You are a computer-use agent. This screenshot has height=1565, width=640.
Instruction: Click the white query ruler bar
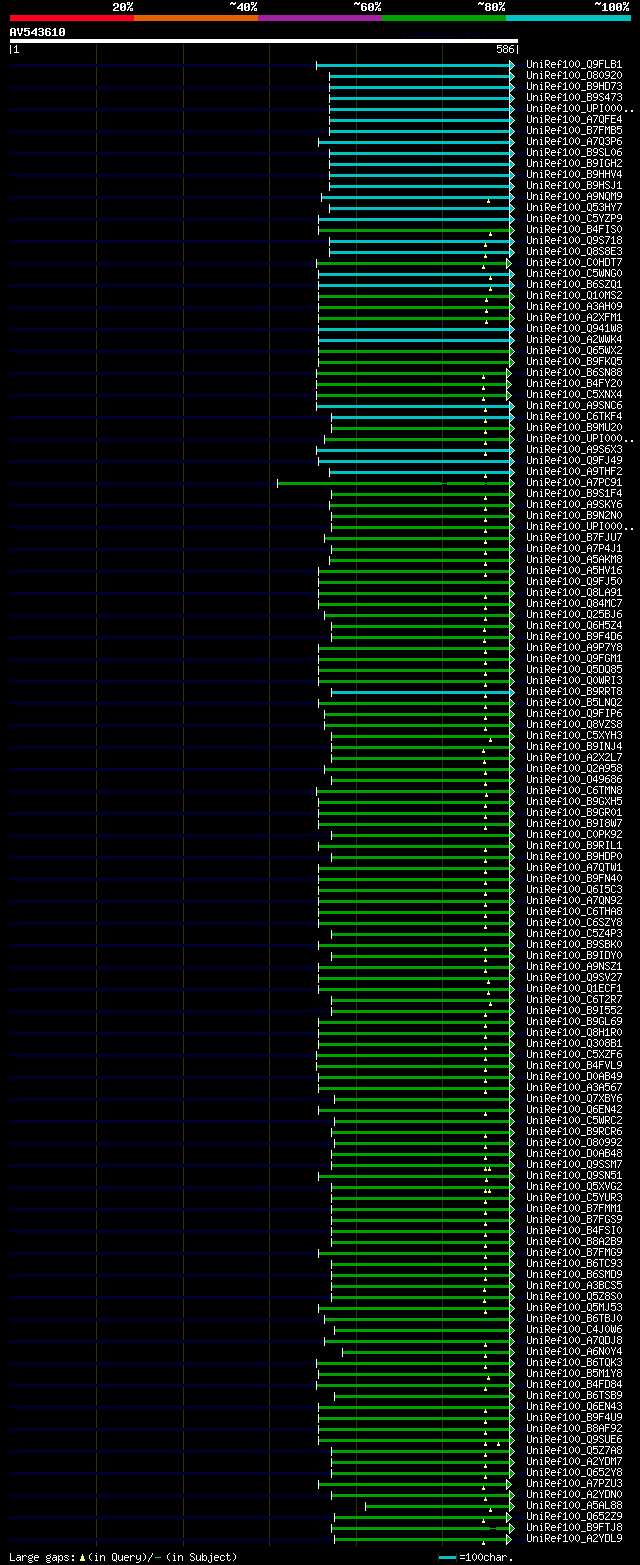click(264, 41)
